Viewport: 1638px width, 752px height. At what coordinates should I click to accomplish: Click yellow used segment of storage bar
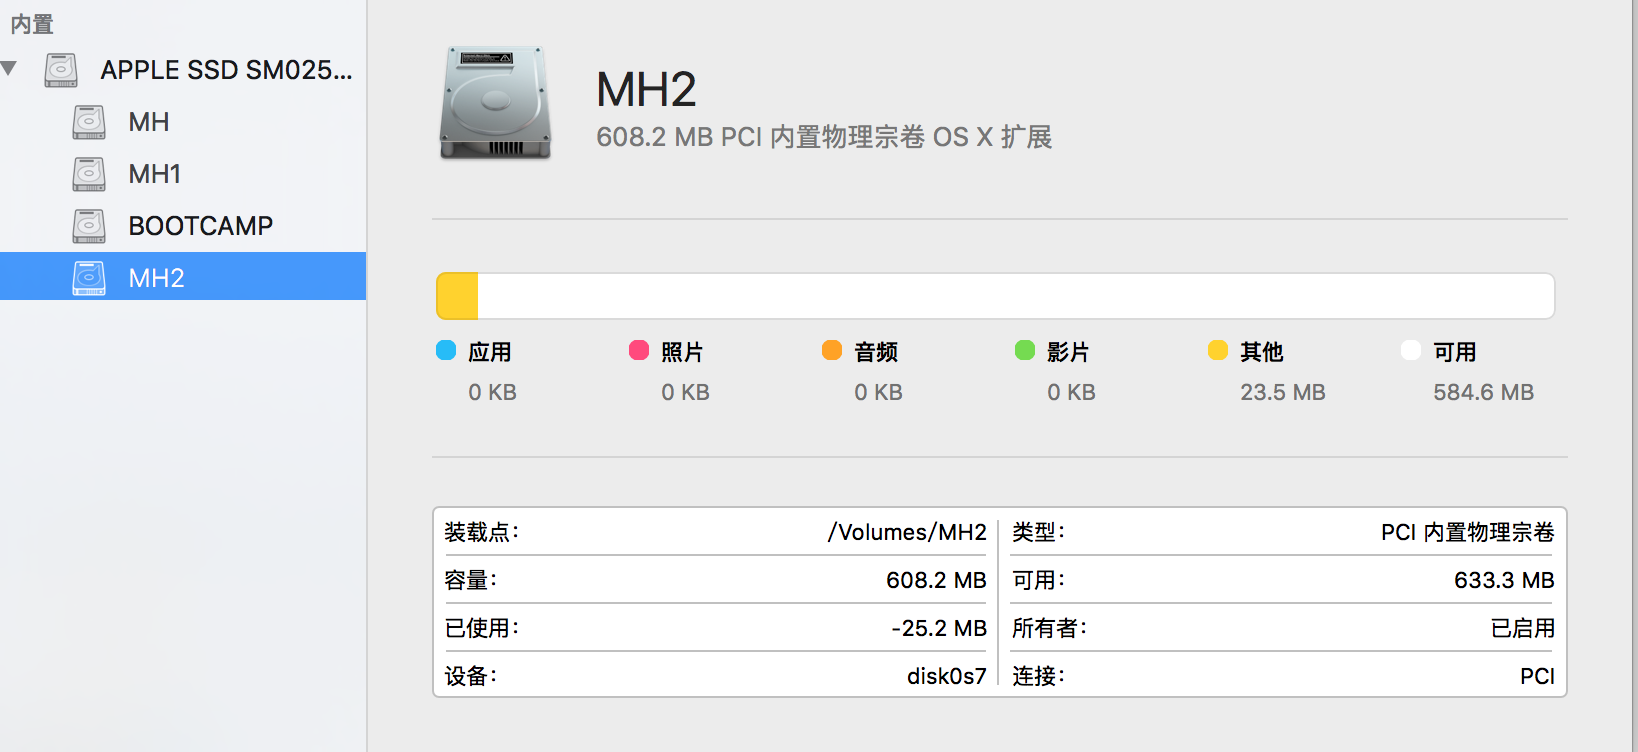458,297
